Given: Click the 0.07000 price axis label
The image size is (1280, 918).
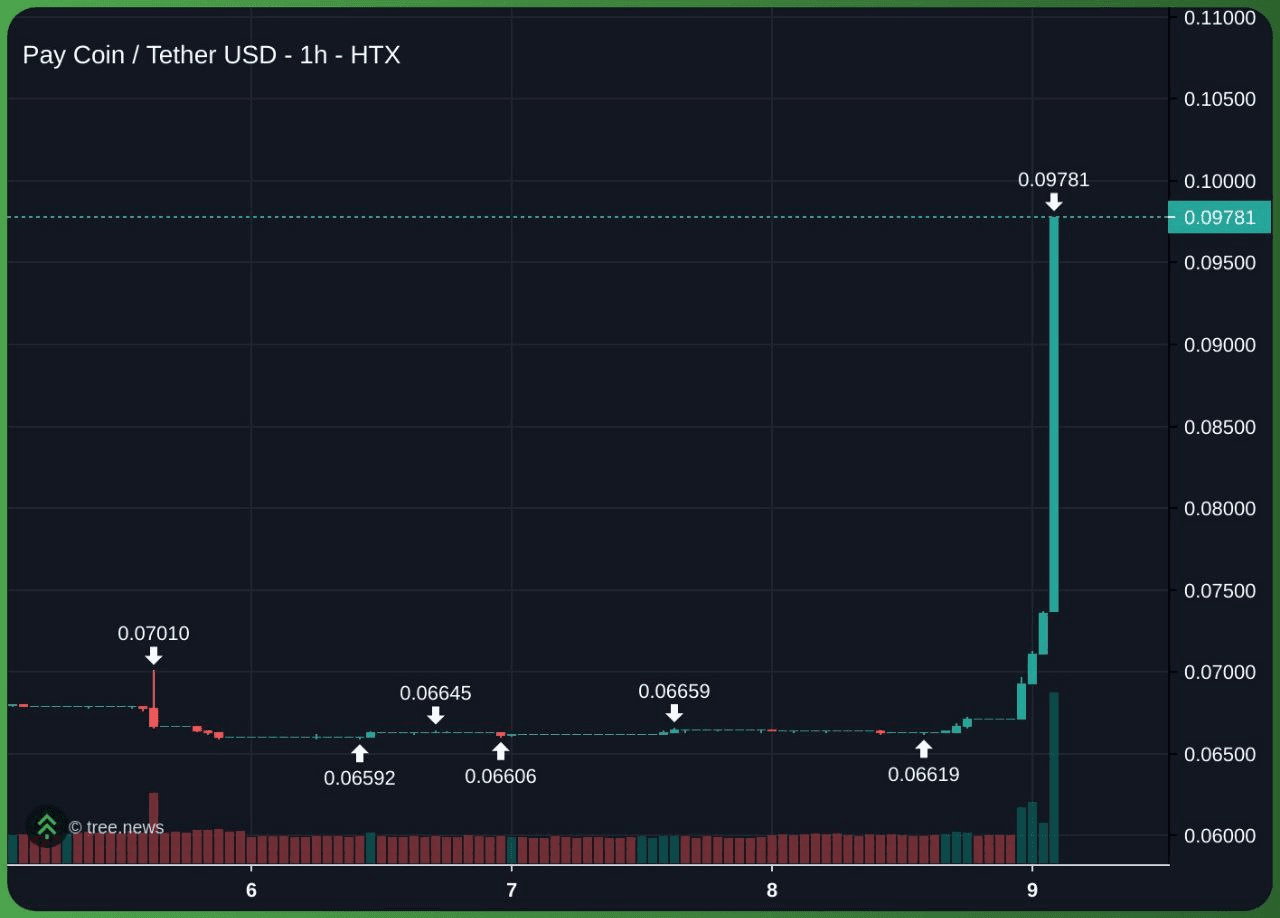Looking at the screenshot, I should point(1219,672).
